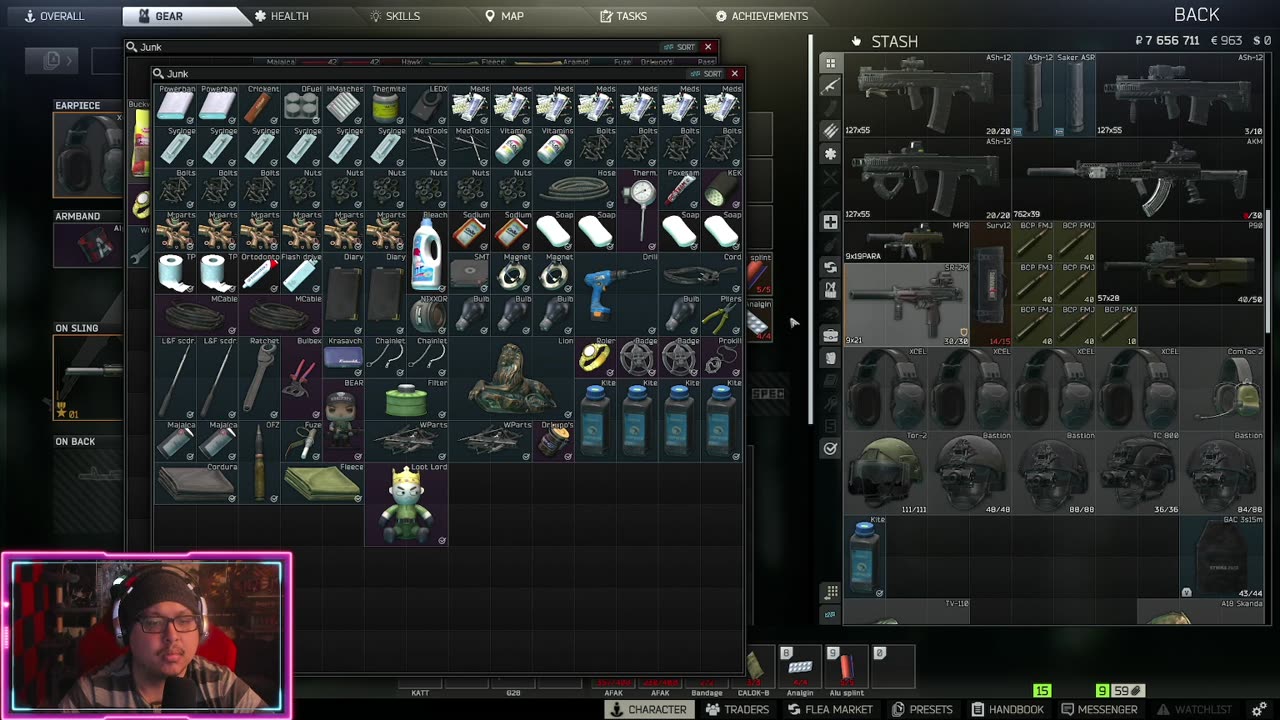This screenshot has width=1280, height=720.
Task: Open the HEALTH tab
Action: pos(281,16)
